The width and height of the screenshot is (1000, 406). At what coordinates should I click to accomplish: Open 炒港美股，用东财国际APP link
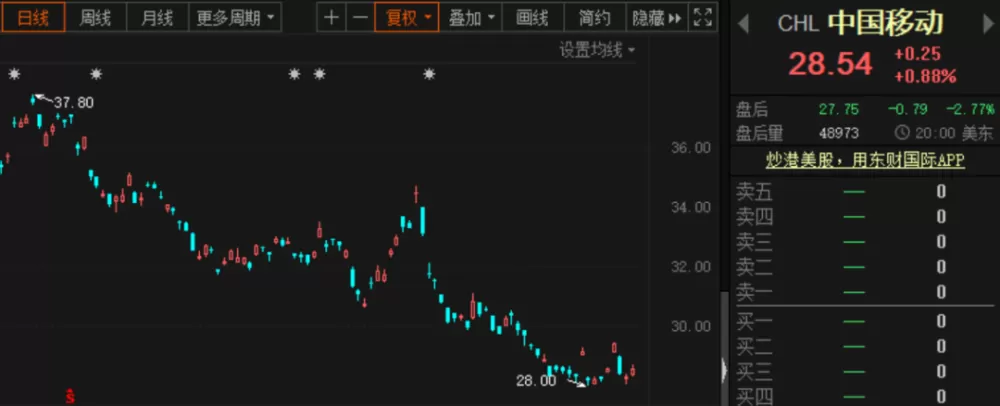coord(865,160)
